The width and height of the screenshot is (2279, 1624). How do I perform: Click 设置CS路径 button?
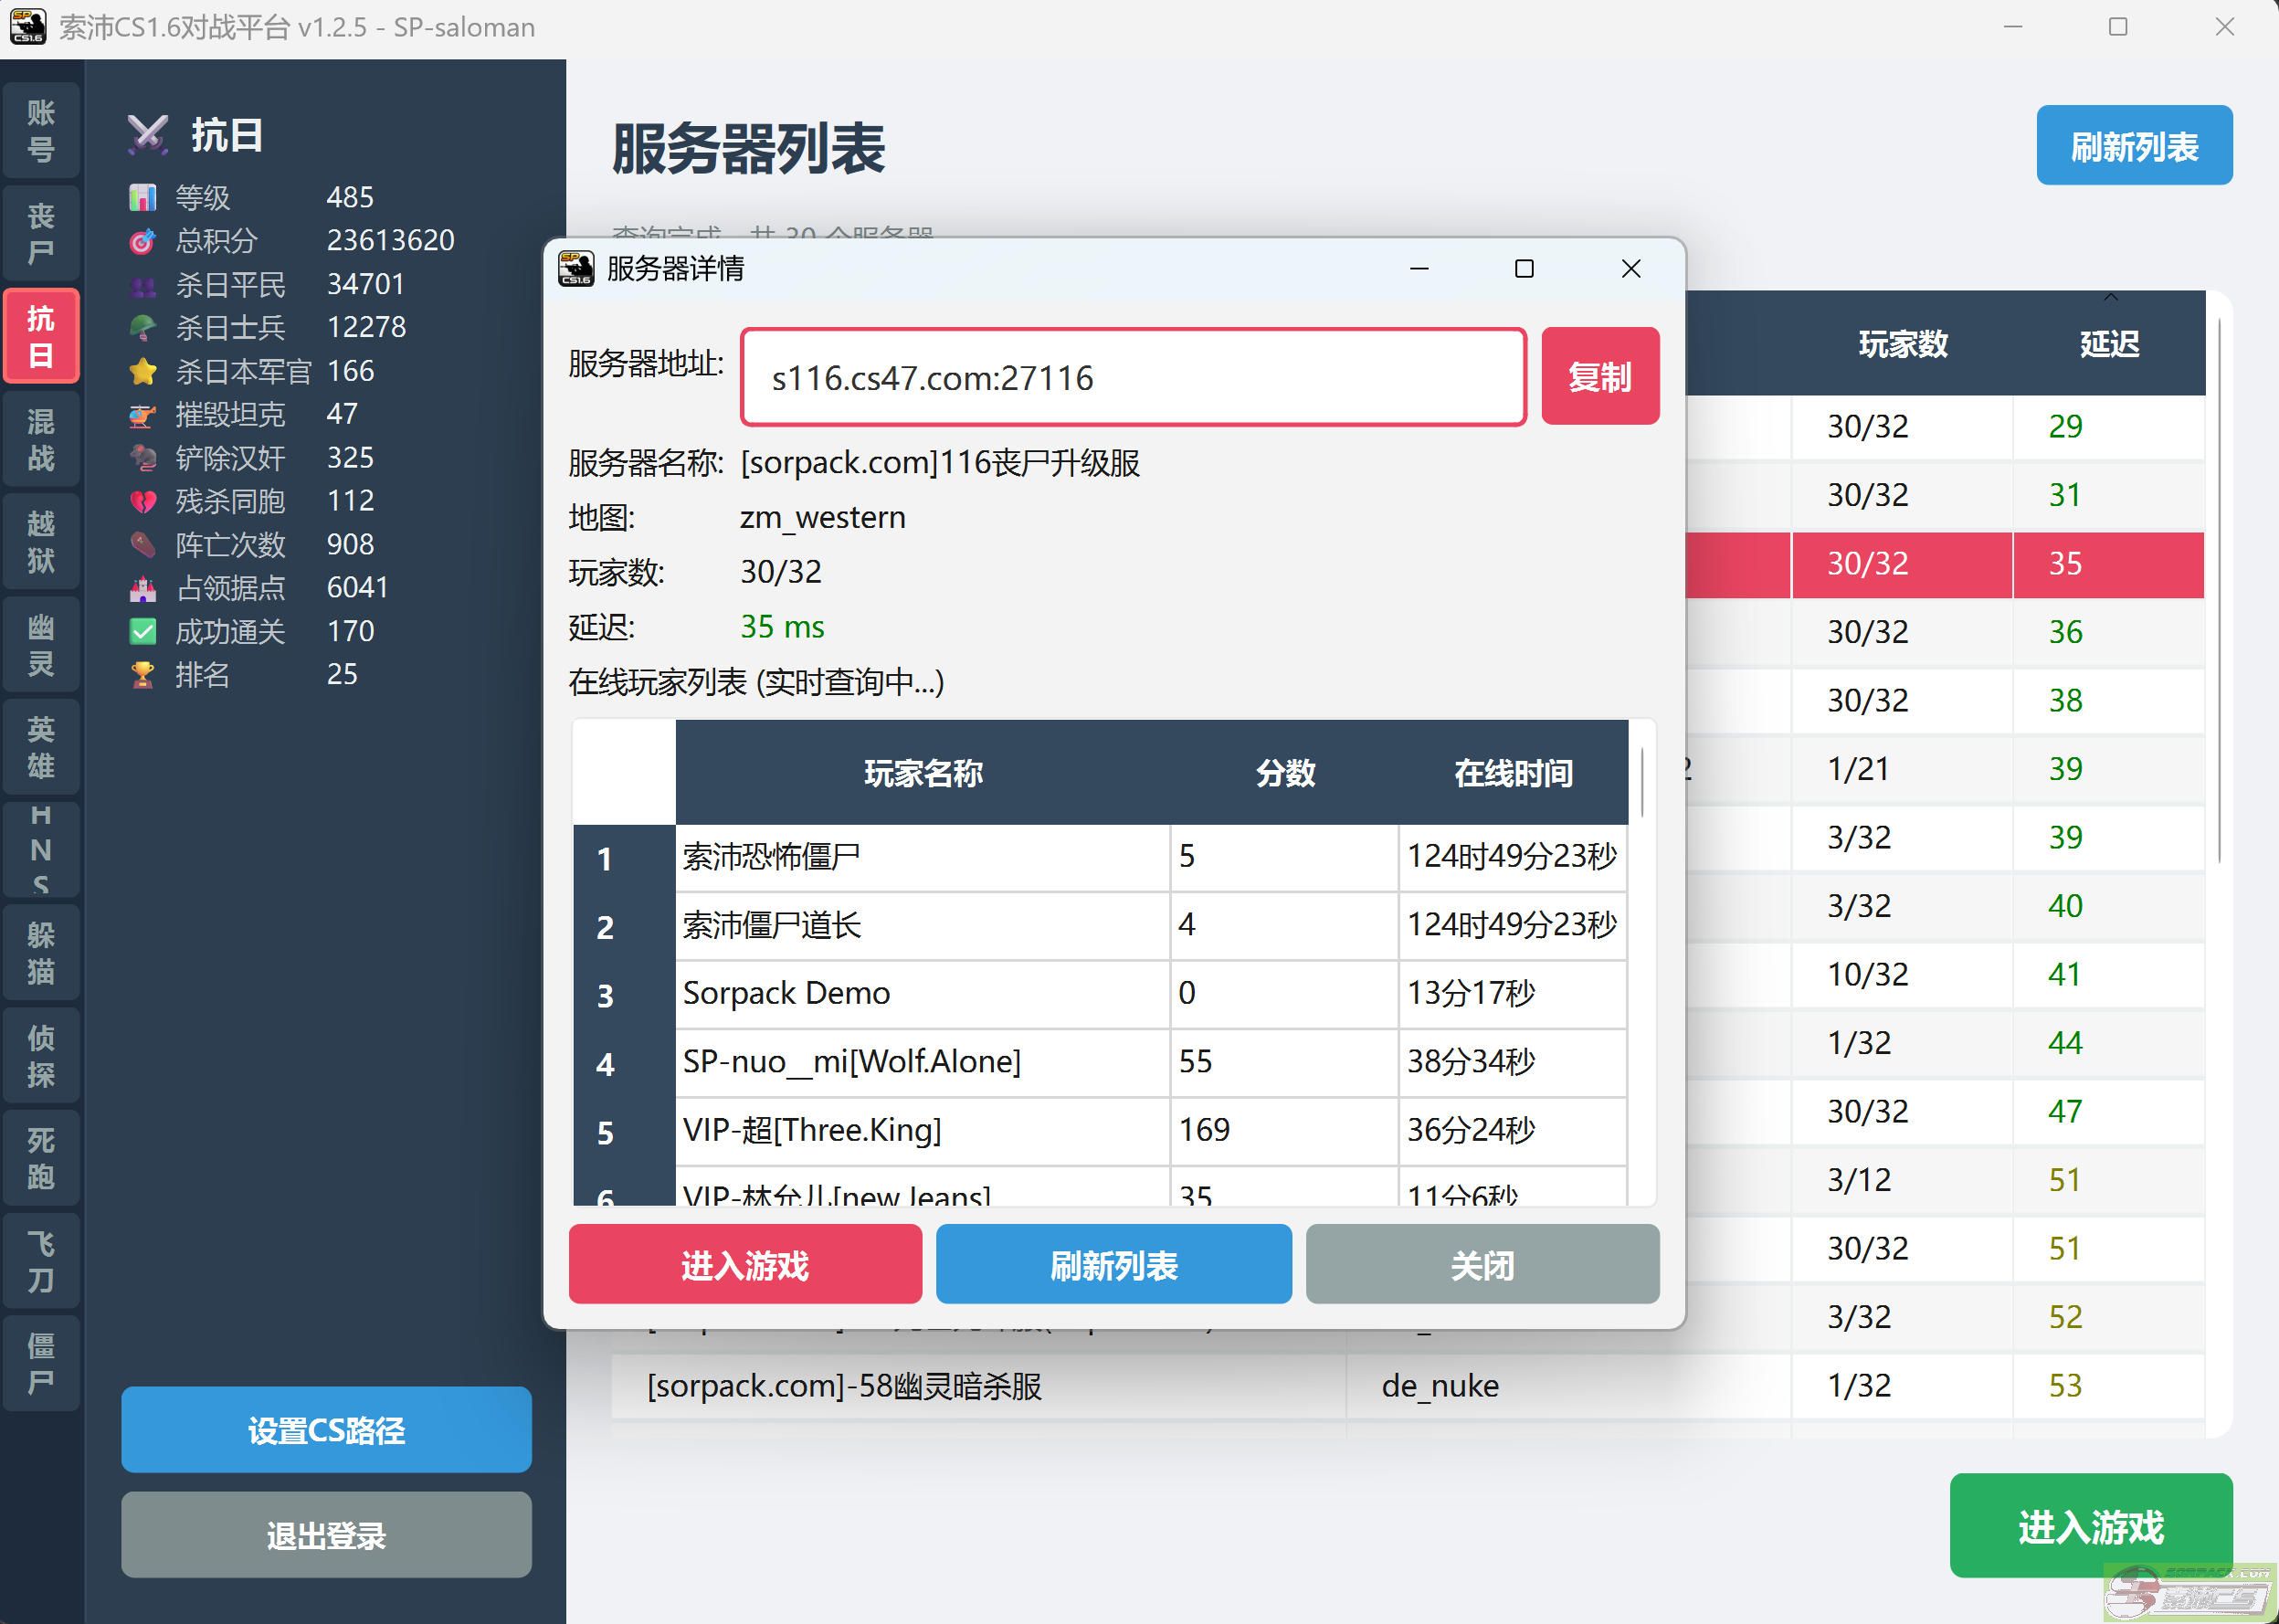pos(326,1430)
